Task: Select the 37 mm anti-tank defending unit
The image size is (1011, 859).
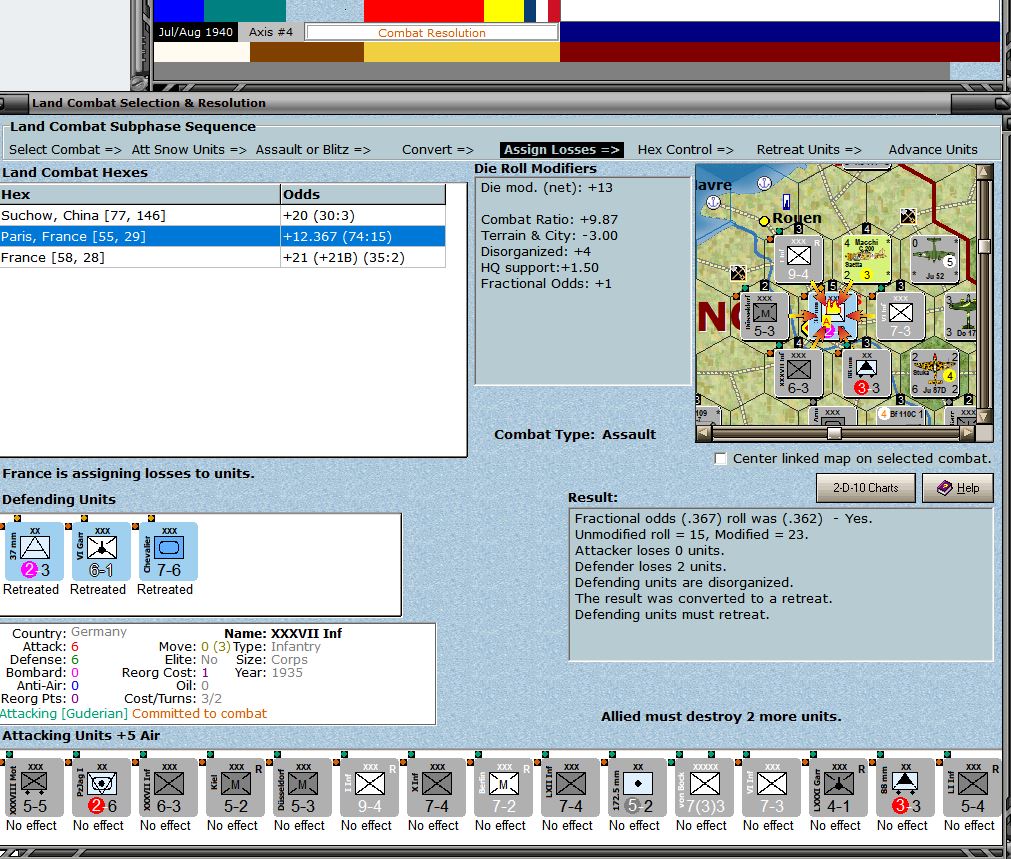Action: click(34, 551)
